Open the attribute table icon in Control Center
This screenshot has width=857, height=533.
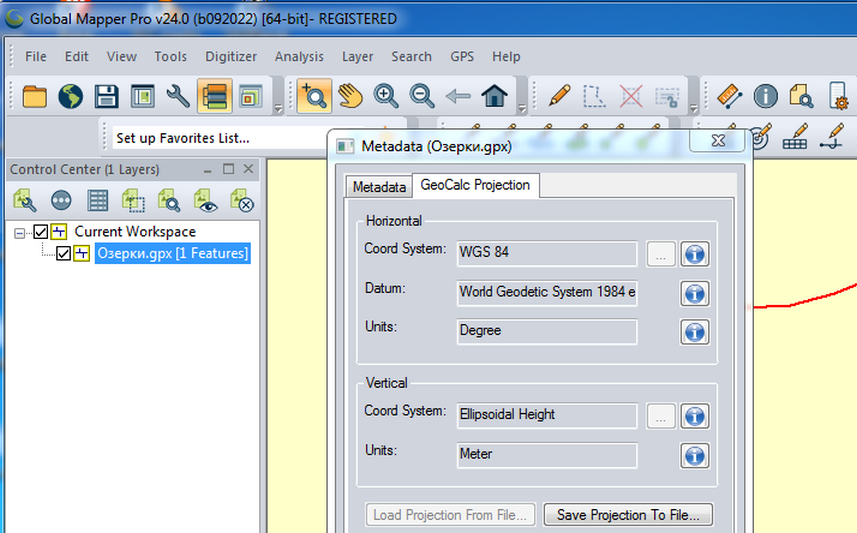tap(97, 201)
